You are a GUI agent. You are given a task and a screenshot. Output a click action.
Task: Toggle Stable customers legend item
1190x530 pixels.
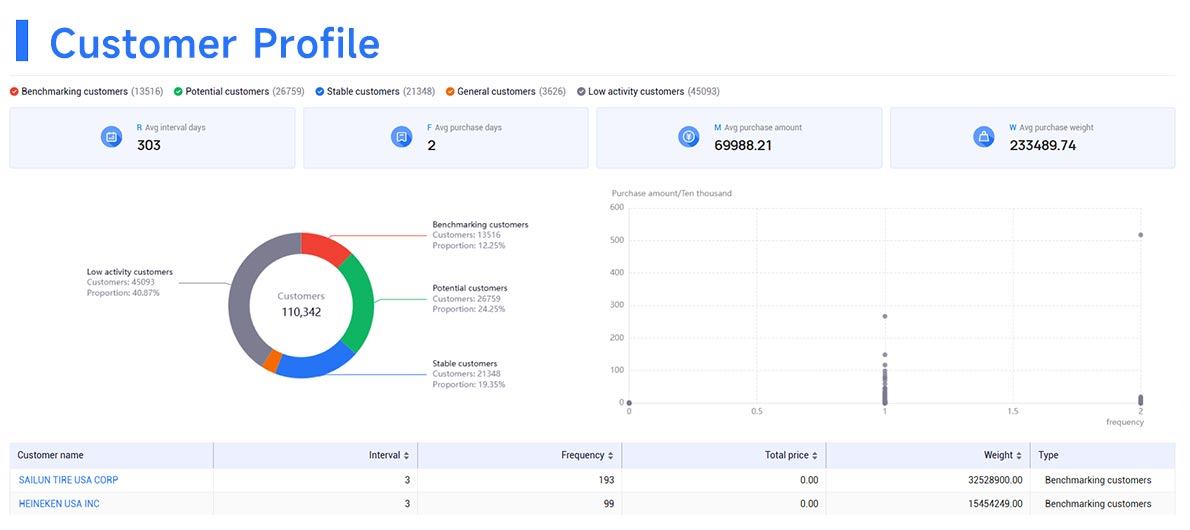click(x=363, y=92)
